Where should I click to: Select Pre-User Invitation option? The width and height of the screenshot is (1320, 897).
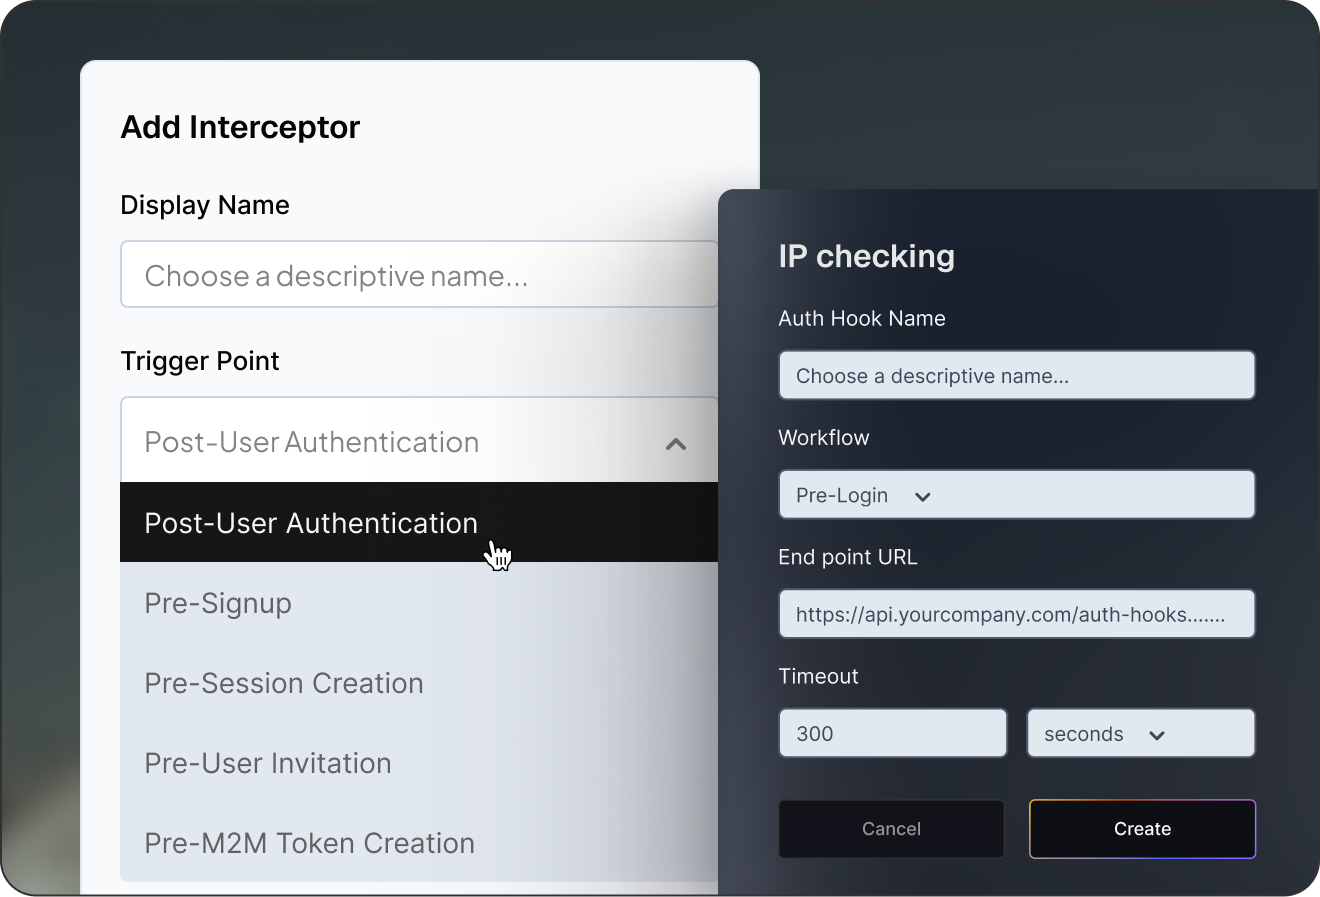[419, 763]
